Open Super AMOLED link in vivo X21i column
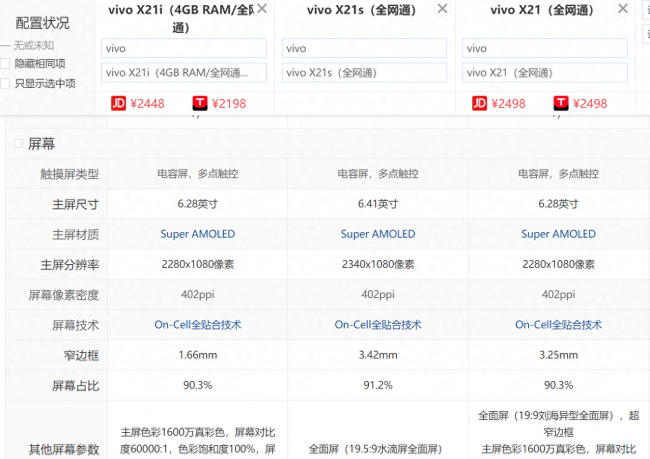 (198, 234)
